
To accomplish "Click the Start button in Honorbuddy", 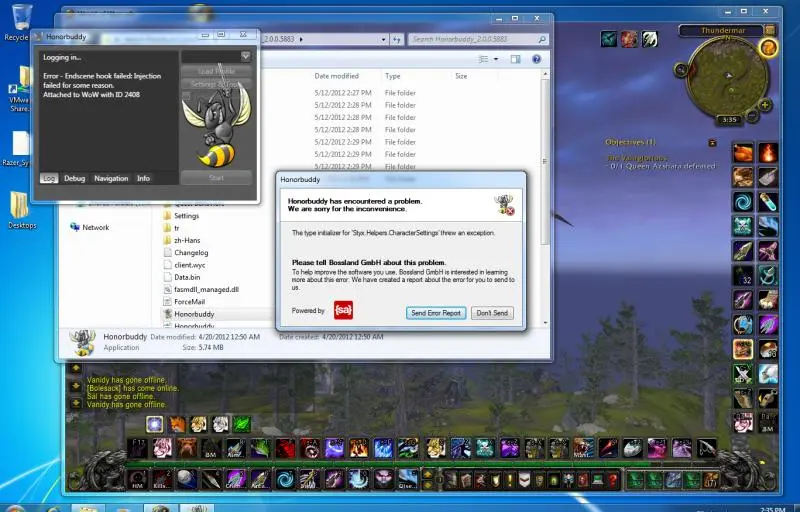I will (216, 177).
